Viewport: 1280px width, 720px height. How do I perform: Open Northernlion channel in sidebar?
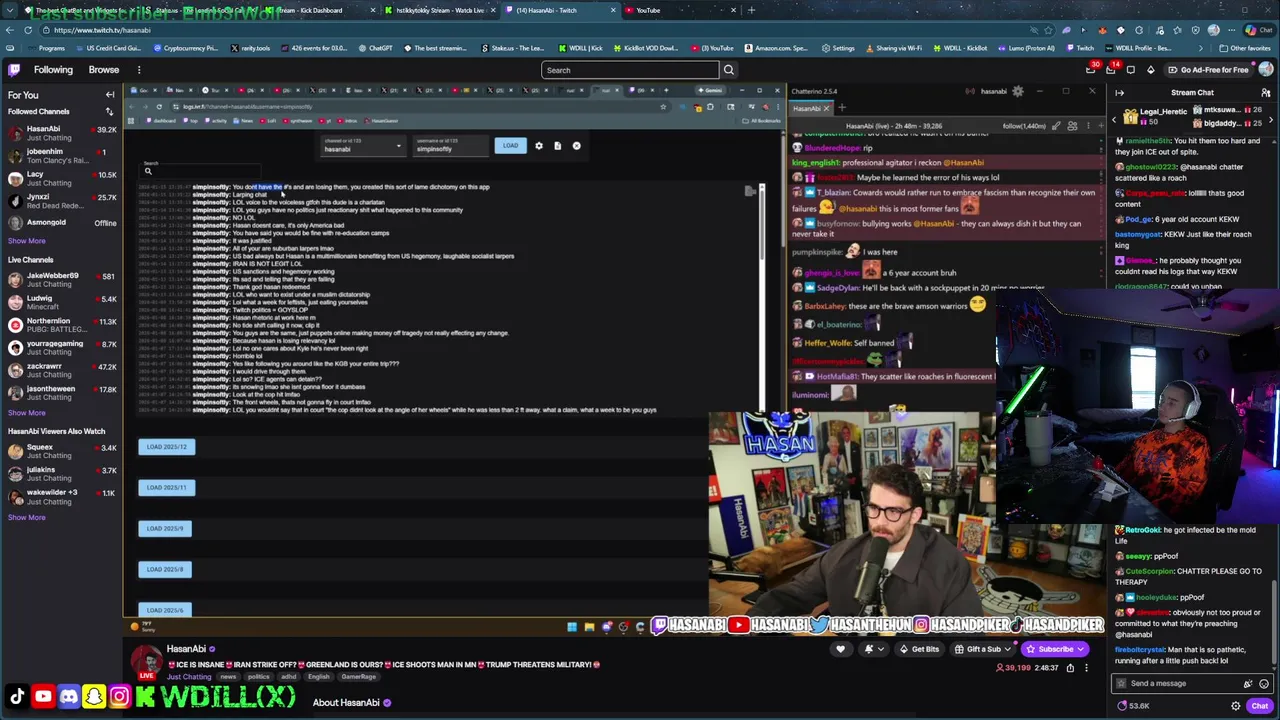coord(62,325)
